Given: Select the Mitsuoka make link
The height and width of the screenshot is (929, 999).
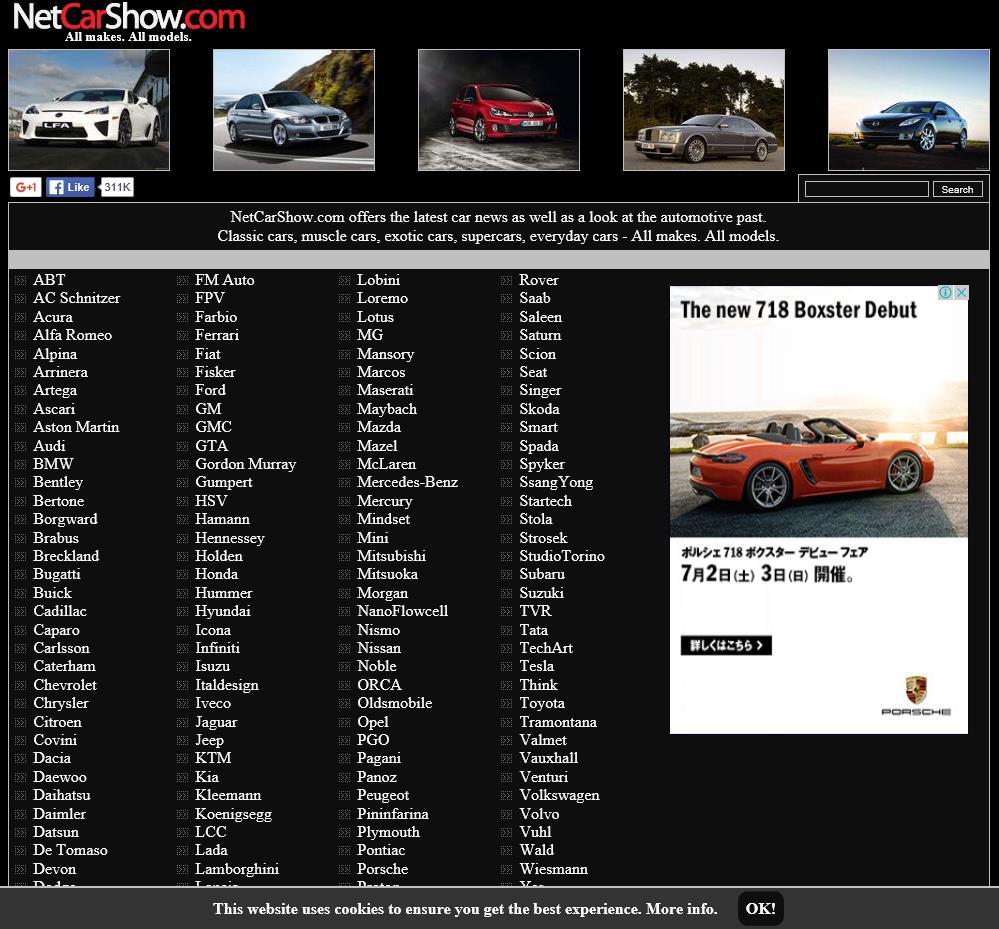Looking at the screenshot, I should [x=388, y=575].
